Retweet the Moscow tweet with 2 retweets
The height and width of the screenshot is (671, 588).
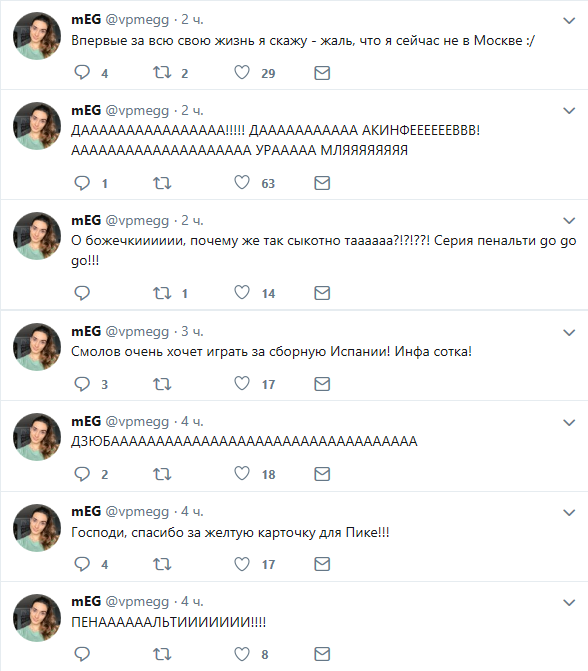pyautogui.click(x=162, y=73)
